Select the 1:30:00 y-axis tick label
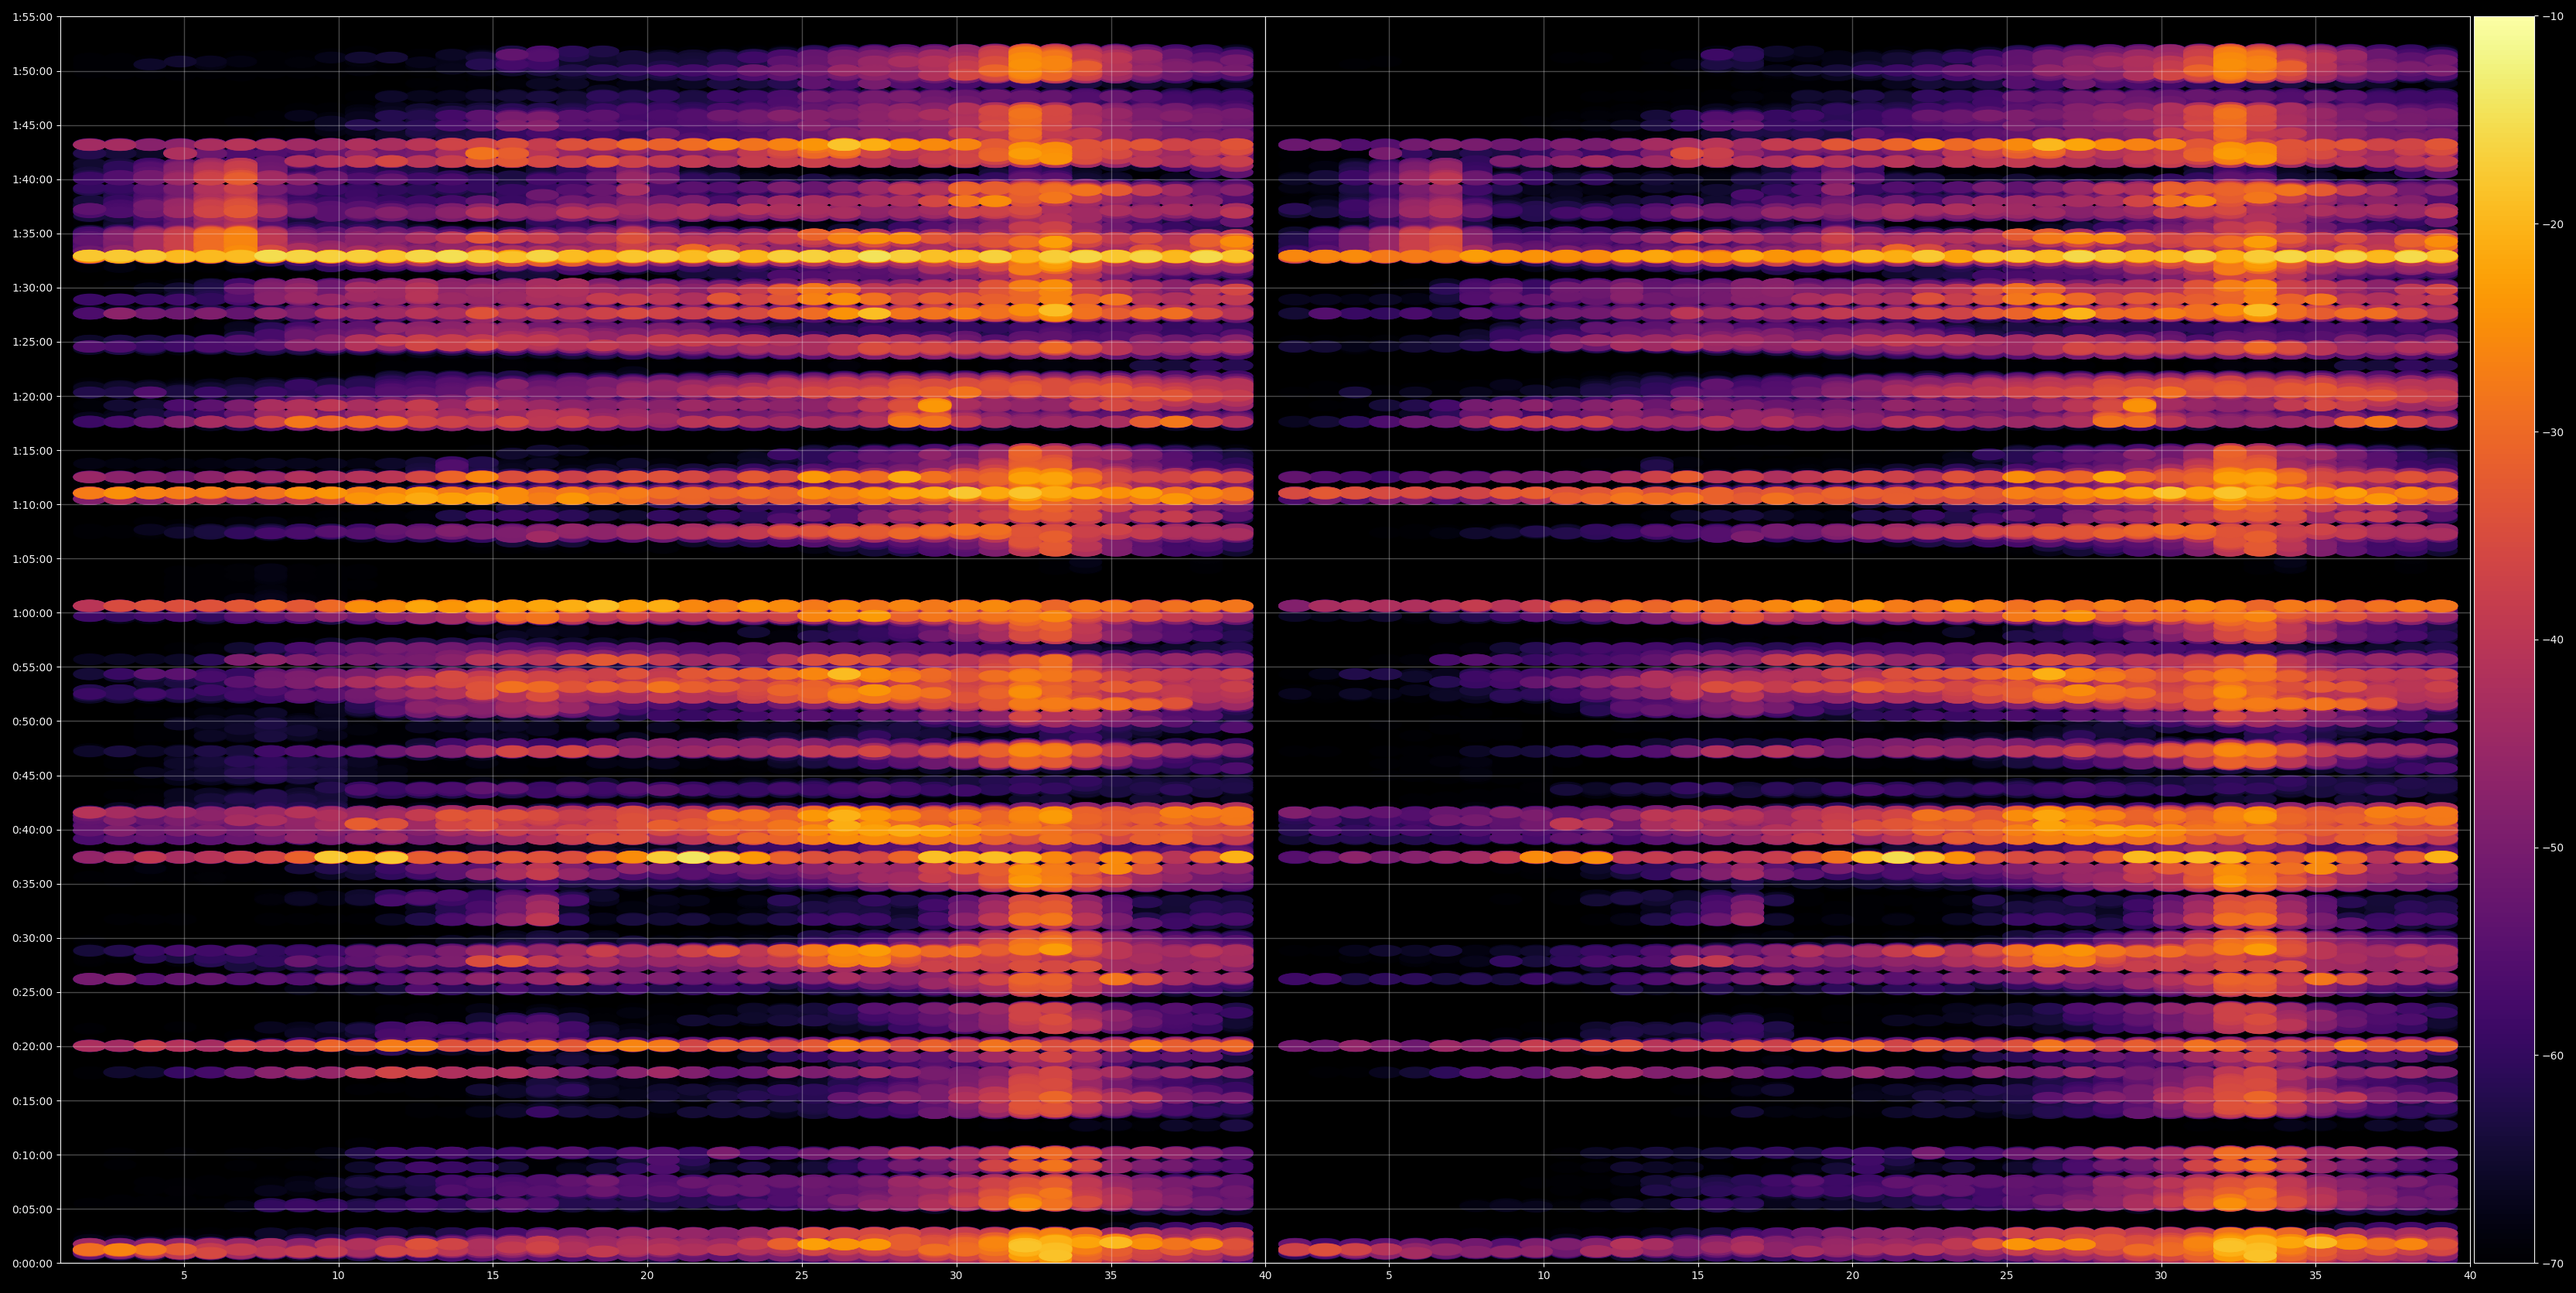The width and height of the screenshot is (2576, 1293). [32, 288]
